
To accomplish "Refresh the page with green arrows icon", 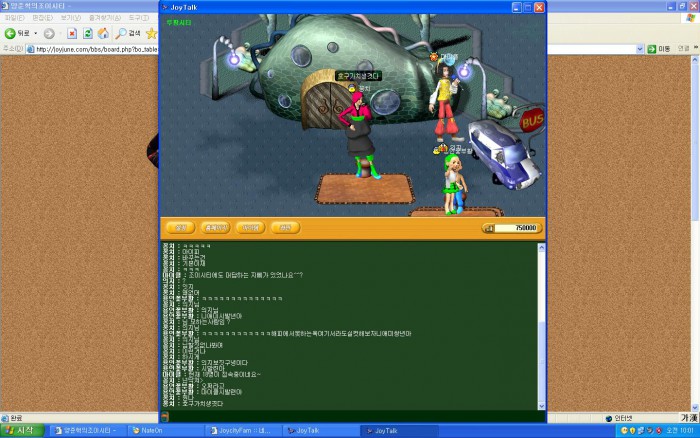I will click(88, 33).
